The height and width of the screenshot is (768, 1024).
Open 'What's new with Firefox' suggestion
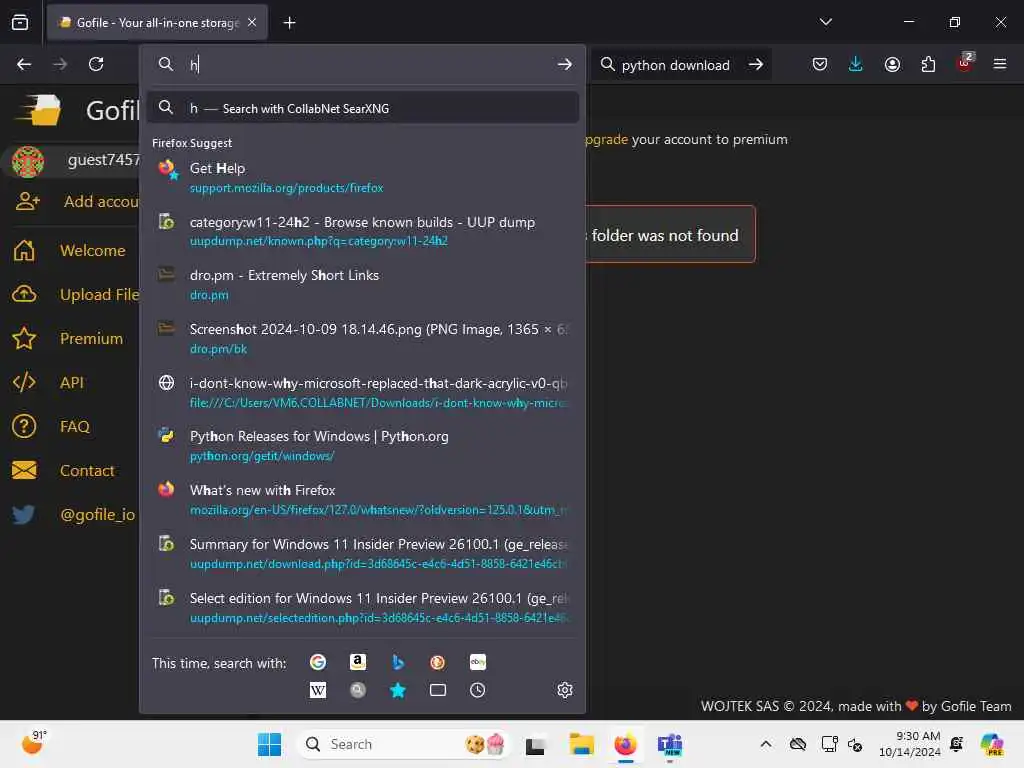point(362,499)
